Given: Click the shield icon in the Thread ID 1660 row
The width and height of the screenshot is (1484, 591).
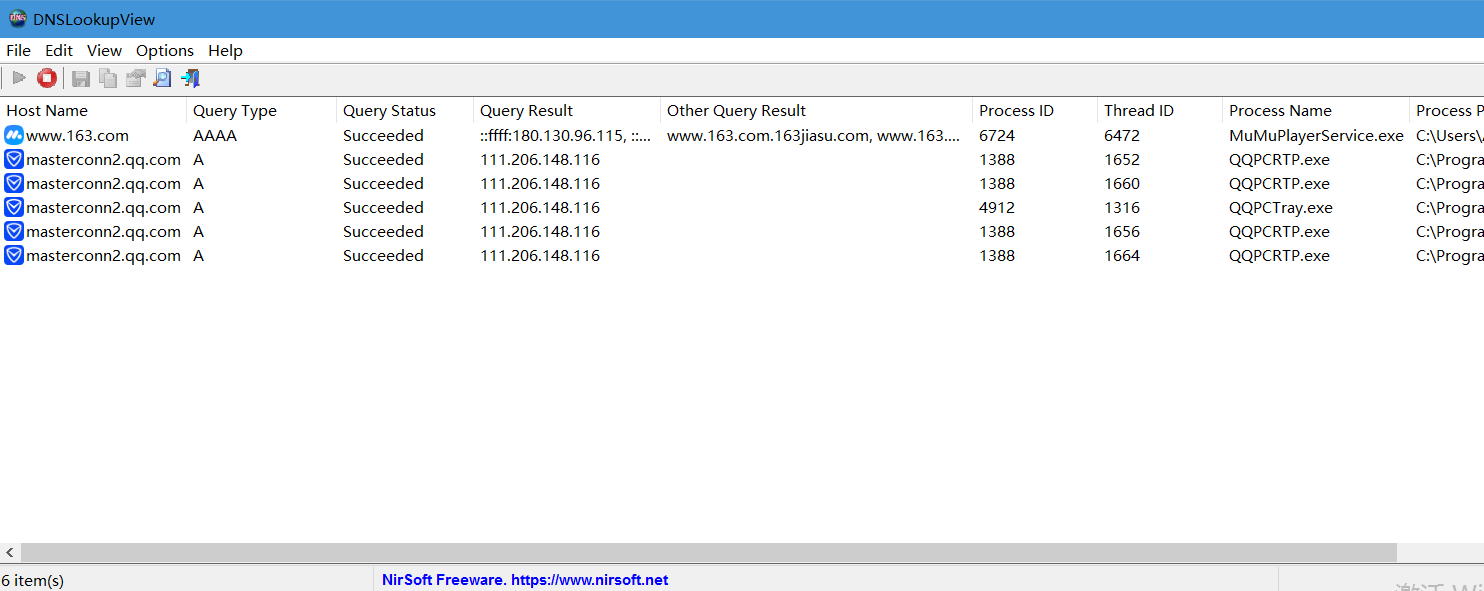Looking at the screenshot, I should (x=14, y=183).
